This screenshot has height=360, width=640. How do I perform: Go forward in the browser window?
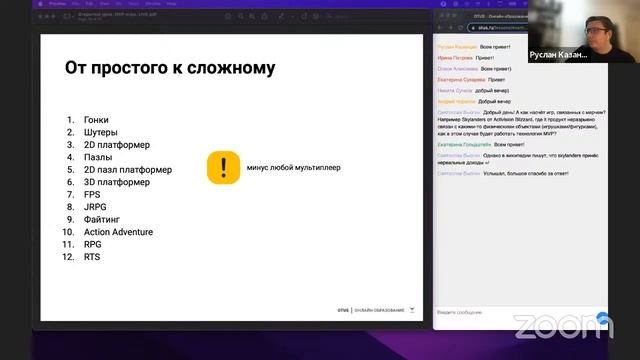[x=450, y=28]
